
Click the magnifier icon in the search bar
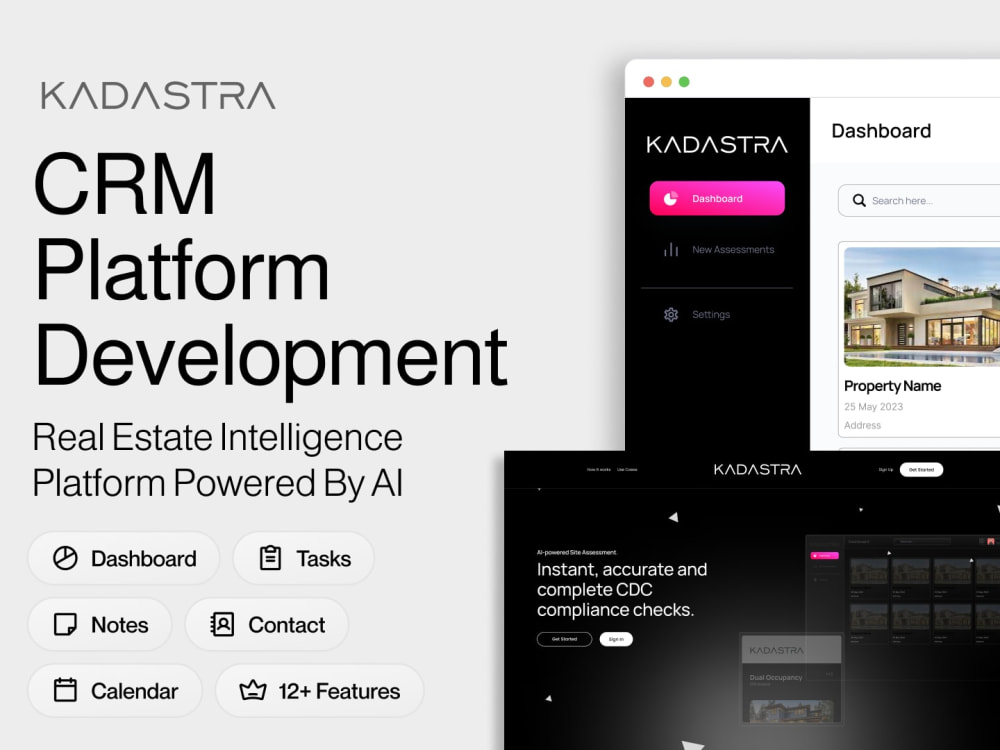coord(859,201)
